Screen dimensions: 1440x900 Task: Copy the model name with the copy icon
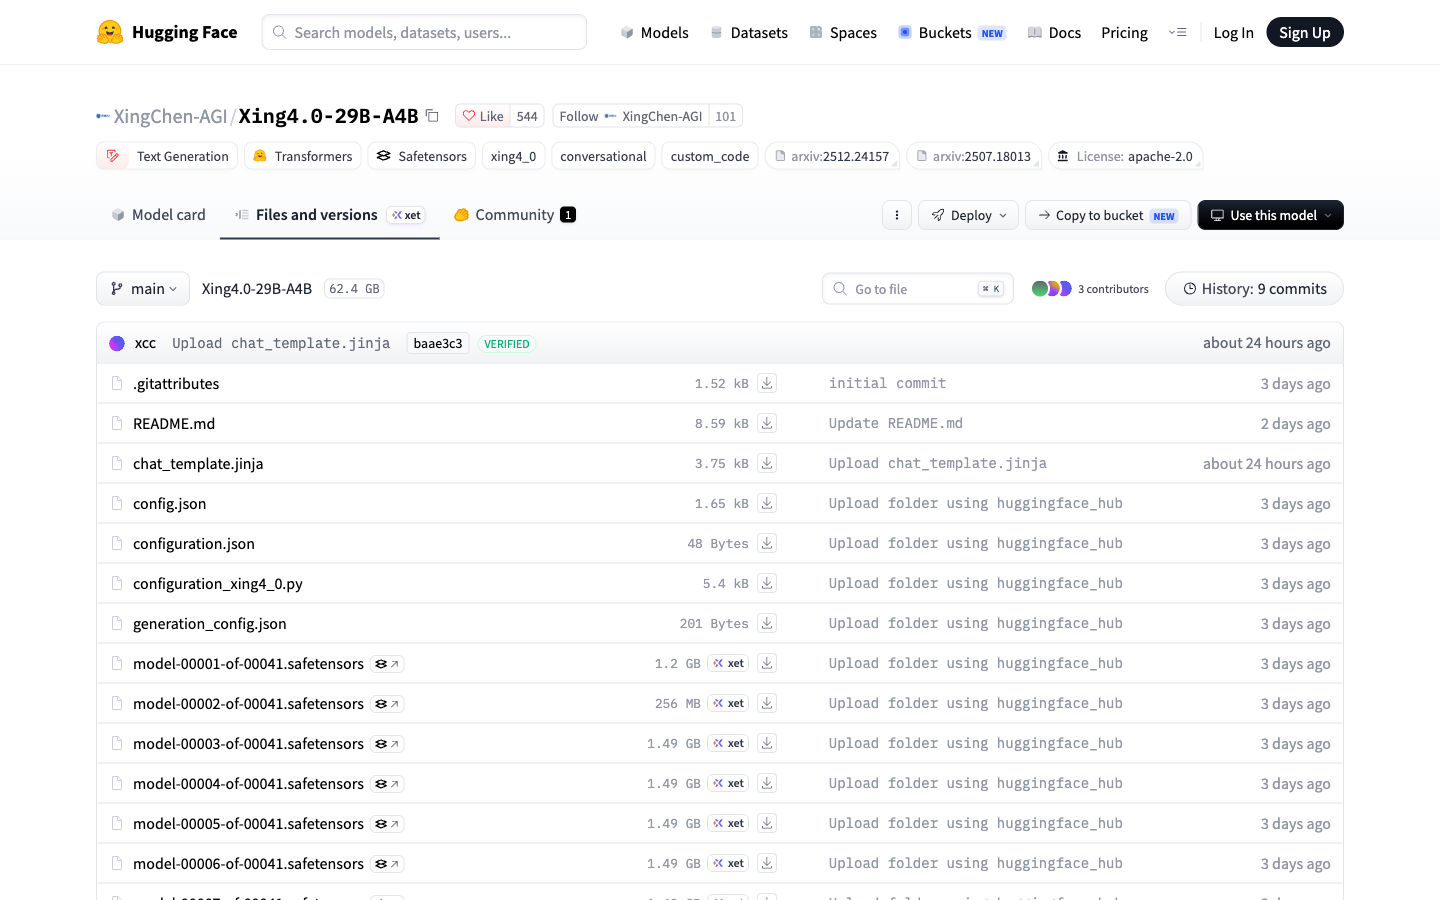click(432, 116)
